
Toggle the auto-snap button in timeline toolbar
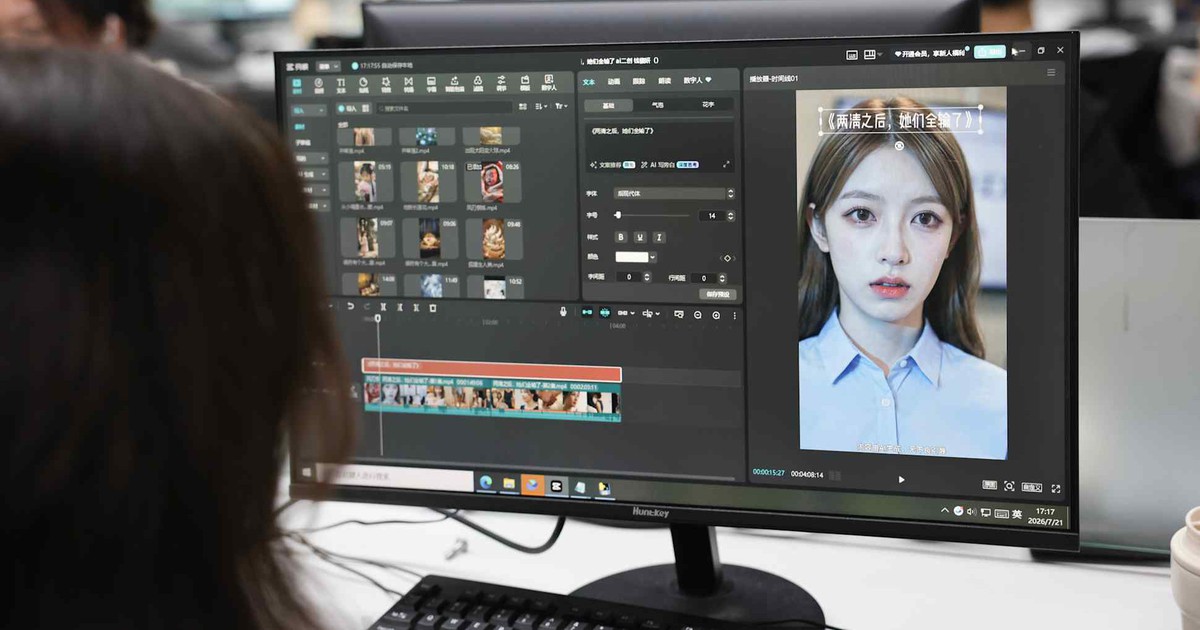[x=604, y=313]
